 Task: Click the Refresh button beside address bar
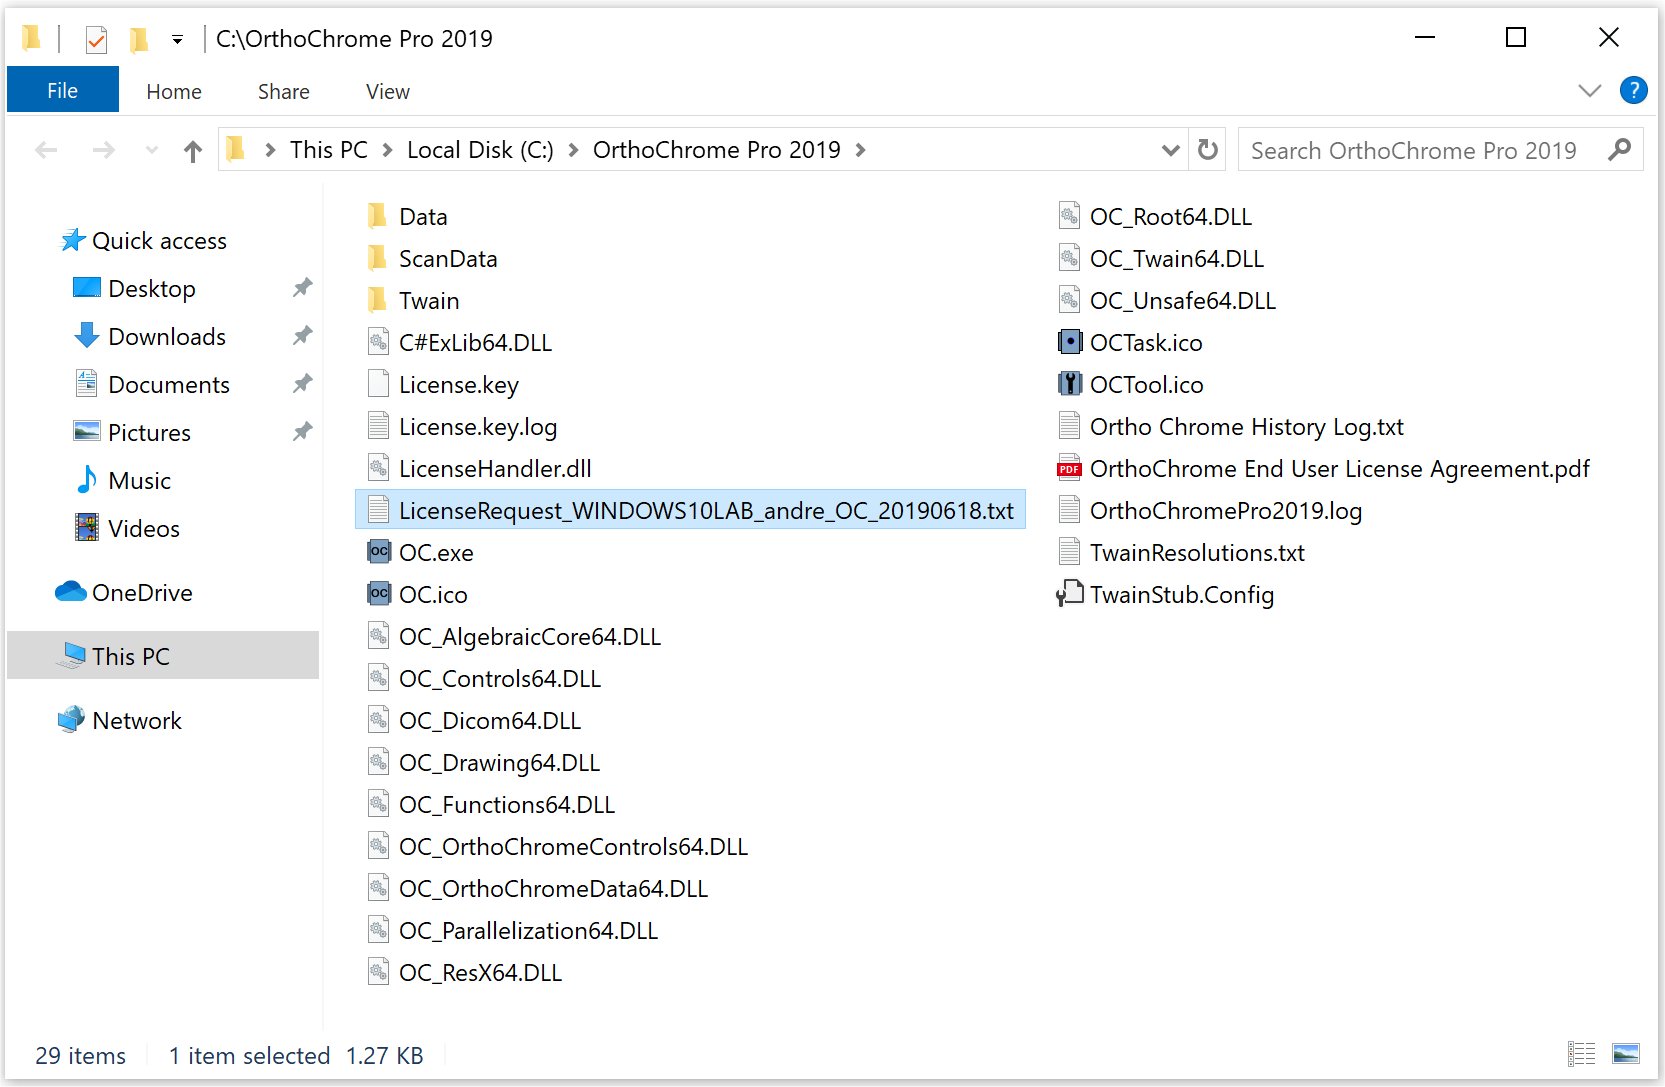[x=1208, y=150]
